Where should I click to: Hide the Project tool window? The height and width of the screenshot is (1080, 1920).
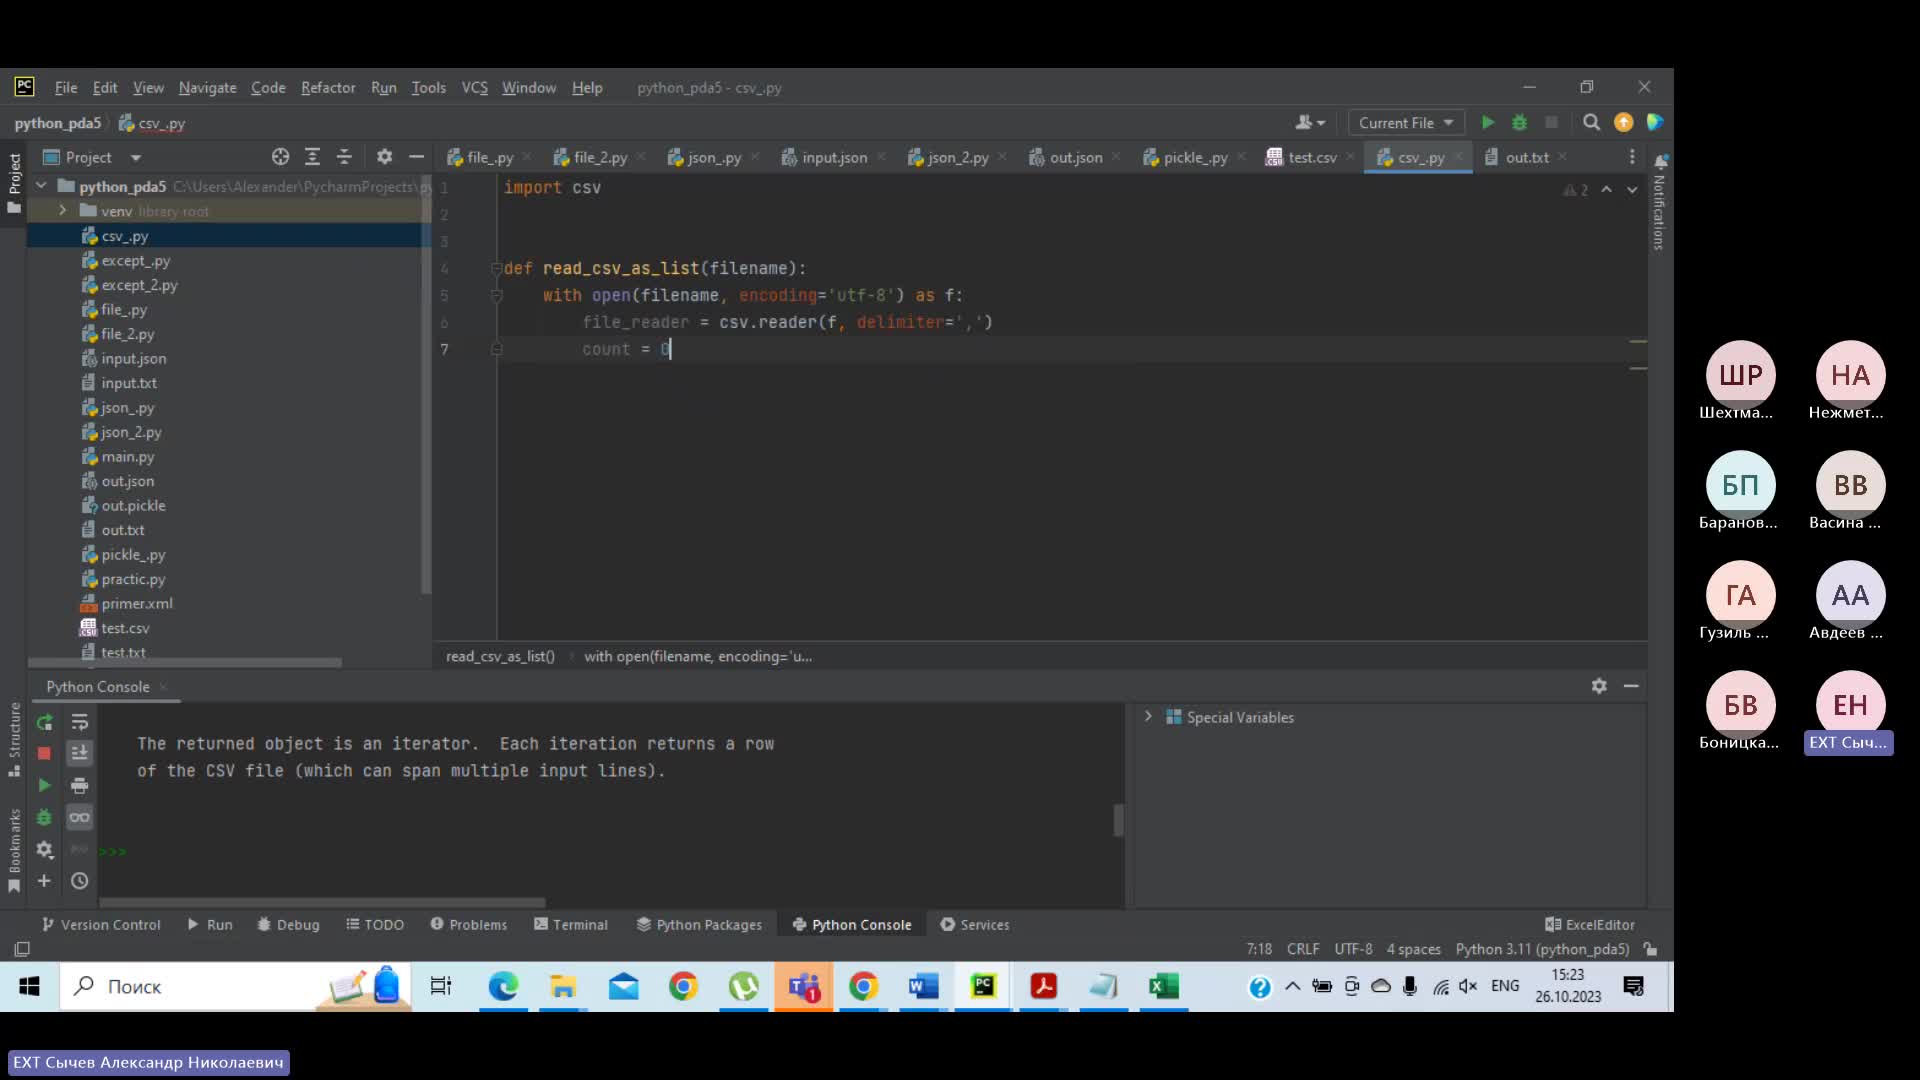[416, 157]
